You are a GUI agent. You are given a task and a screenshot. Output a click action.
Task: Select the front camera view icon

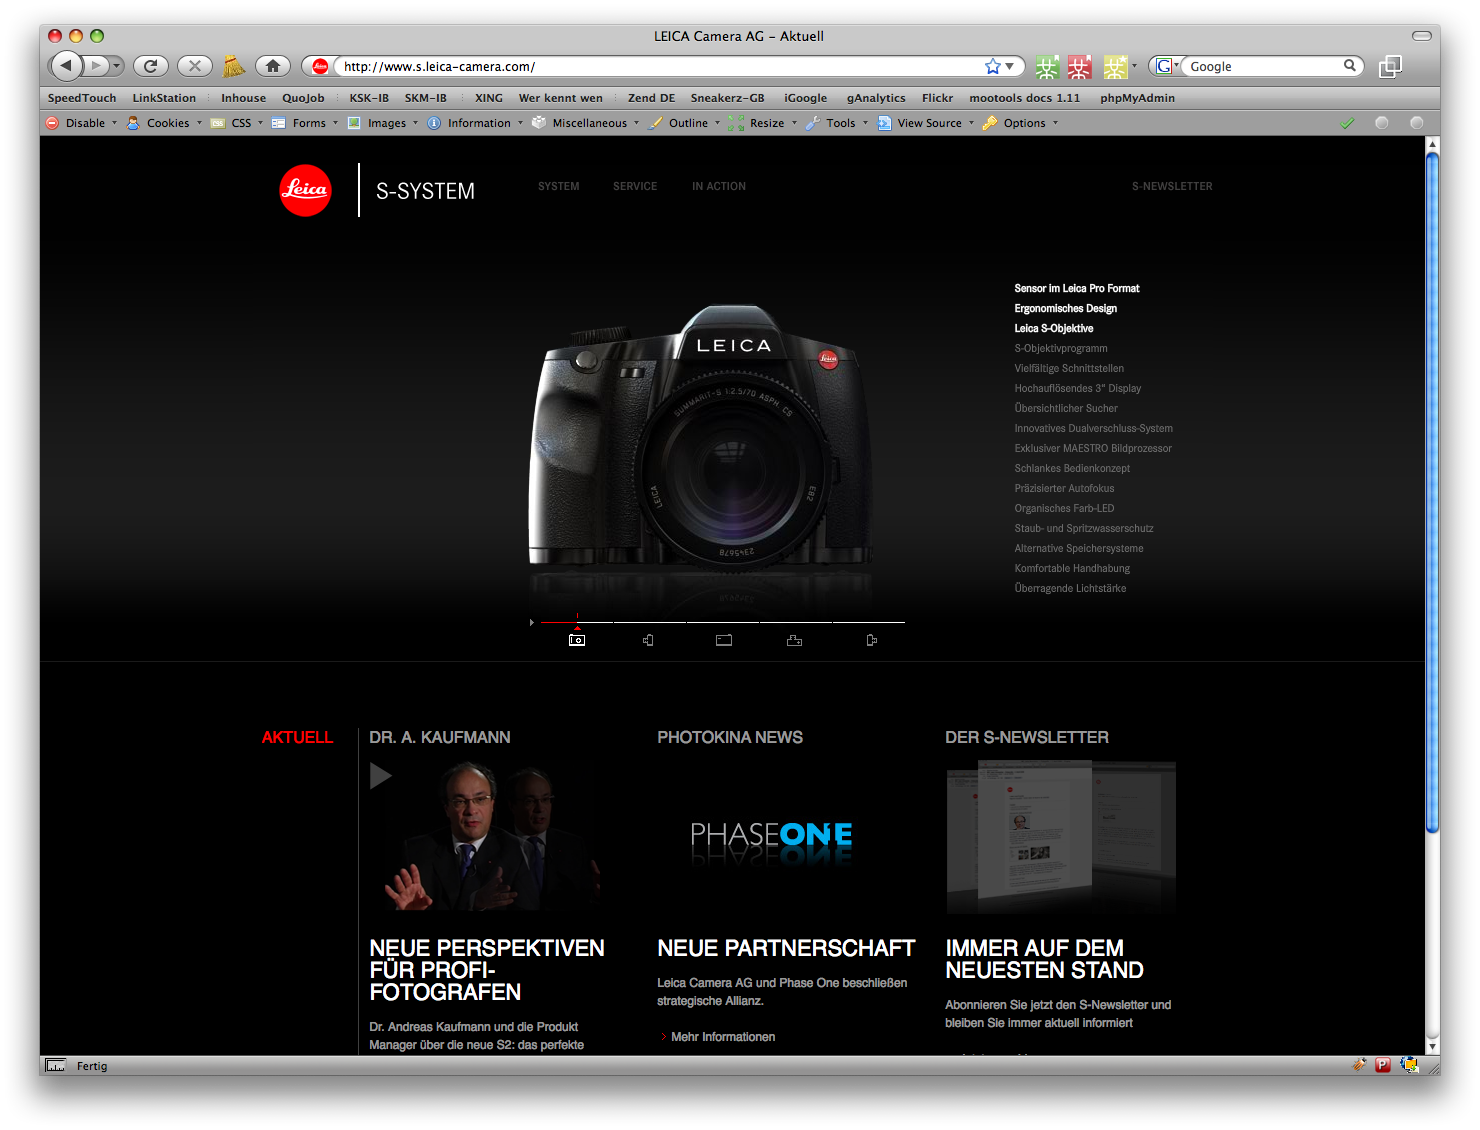click(577, 640)
